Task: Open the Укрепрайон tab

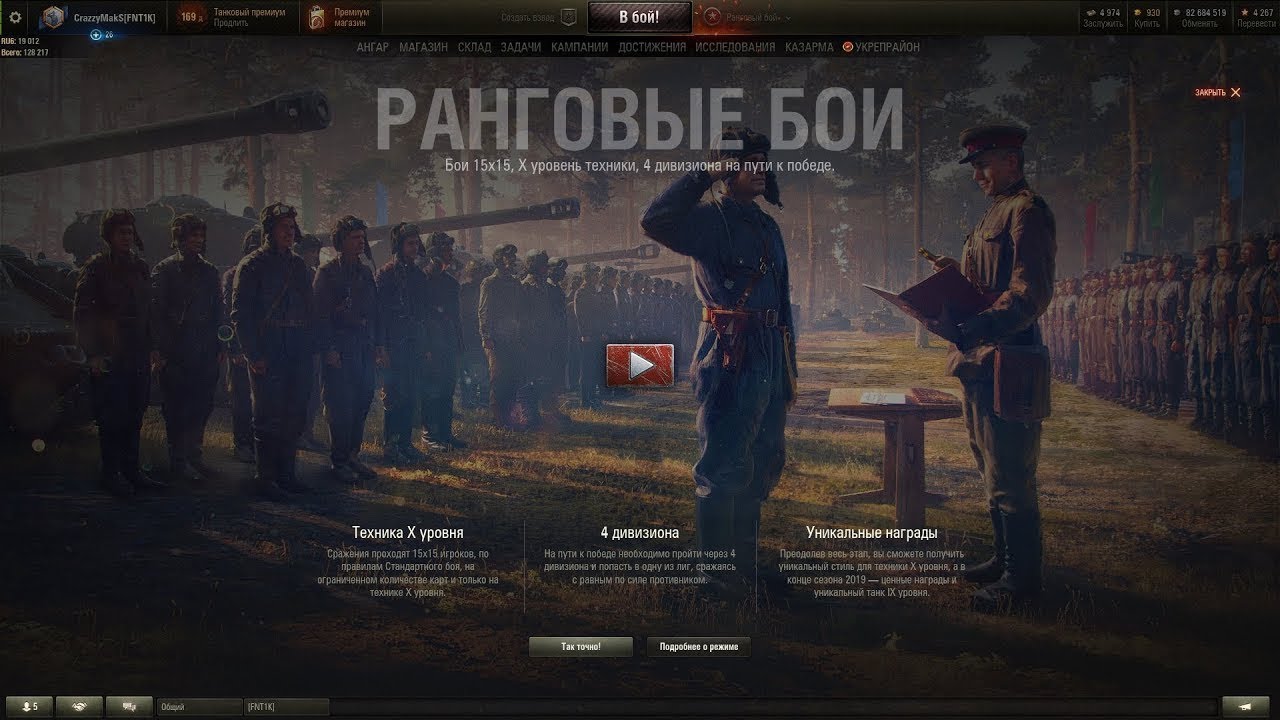Action: 881,47
